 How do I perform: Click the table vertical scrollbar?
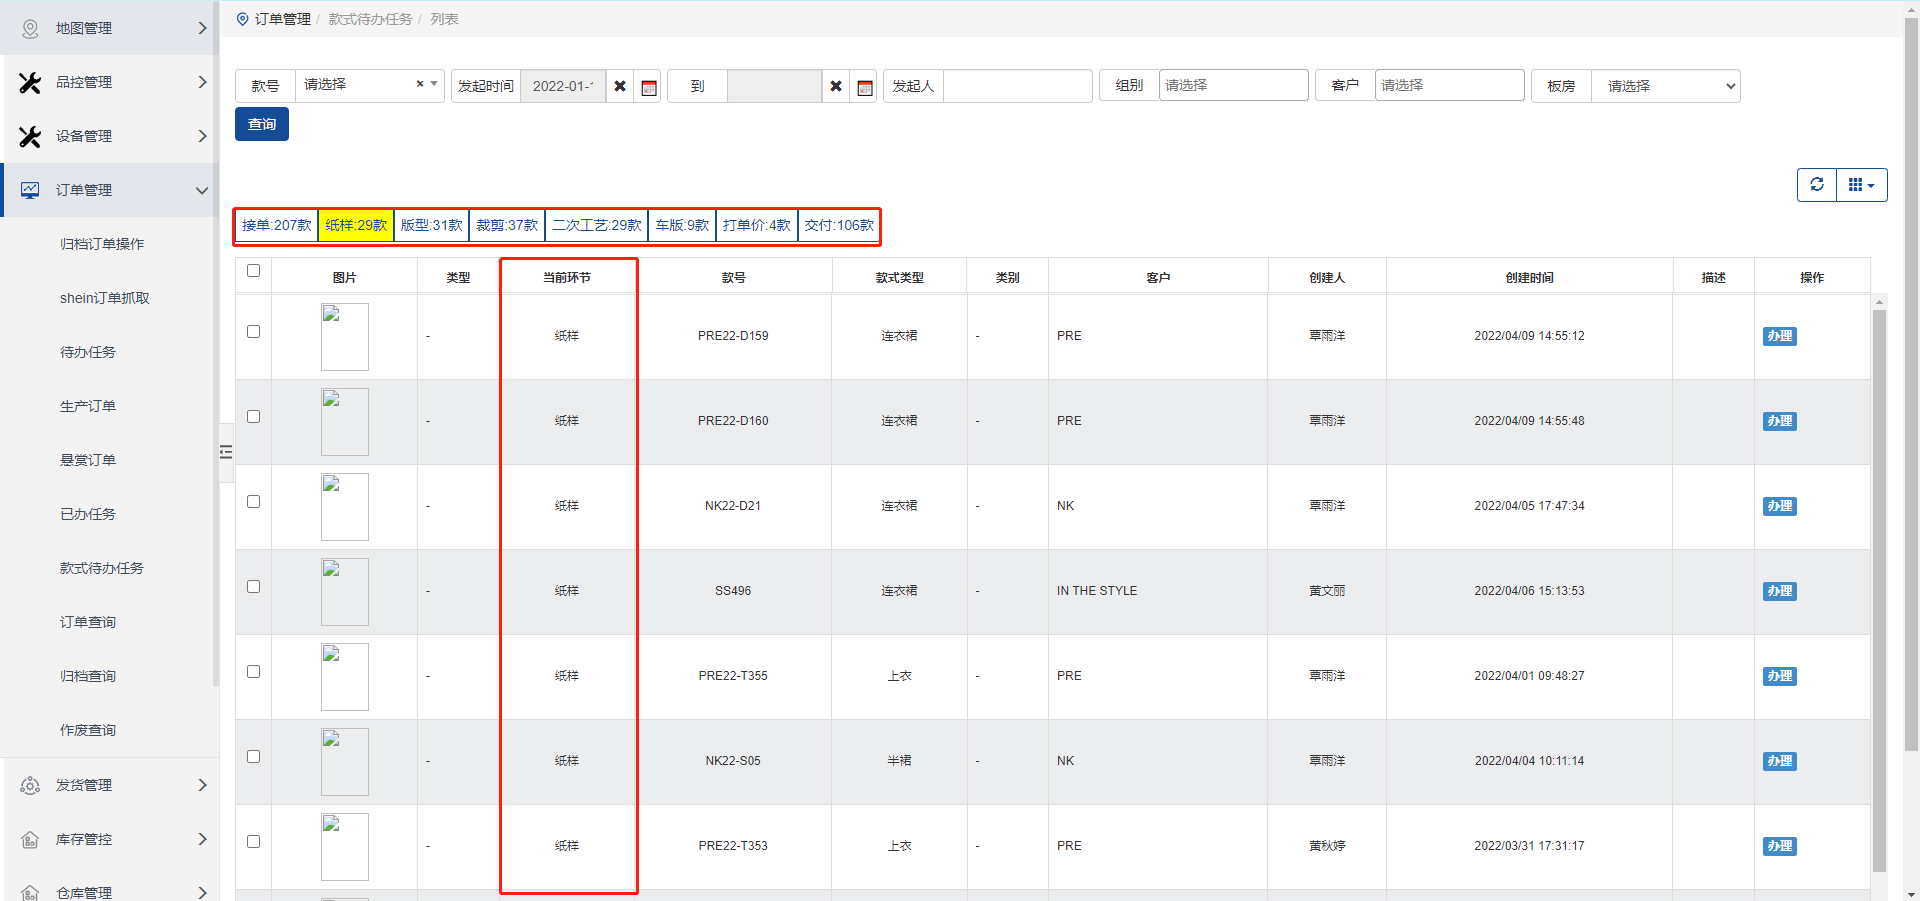(1879, 590)
